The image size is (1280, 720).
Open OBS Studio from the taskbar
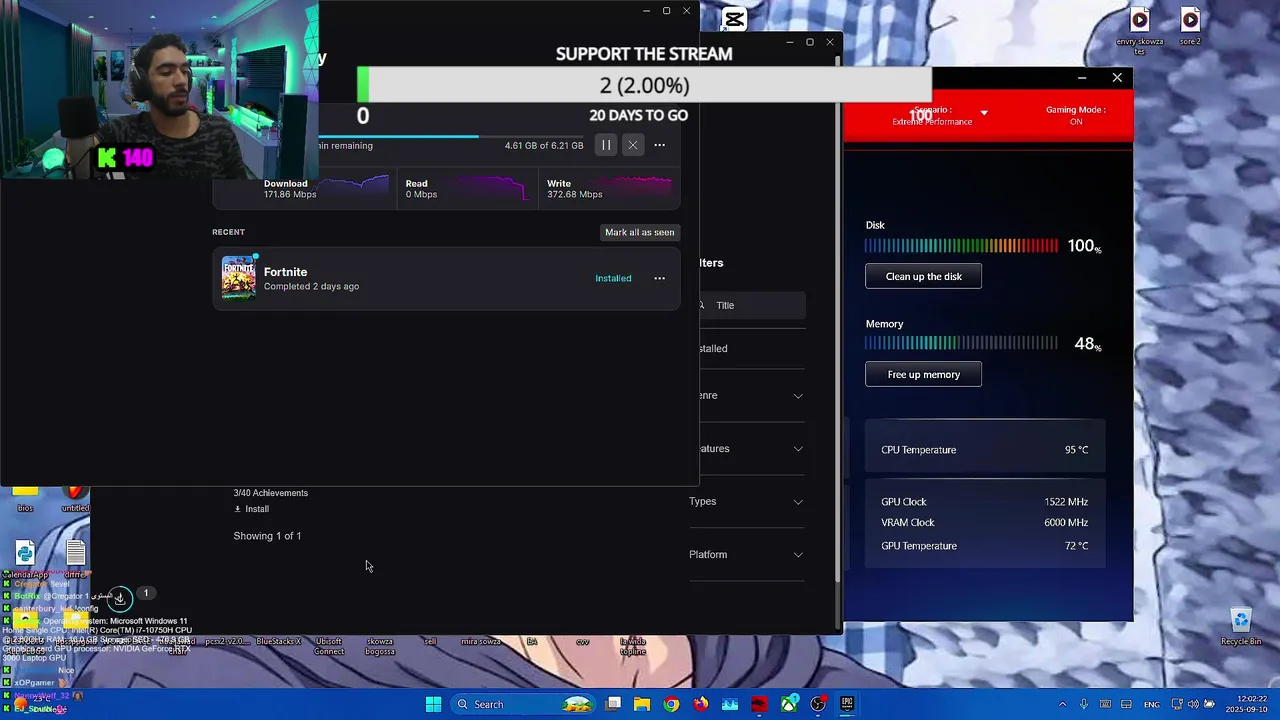(818, 704)
